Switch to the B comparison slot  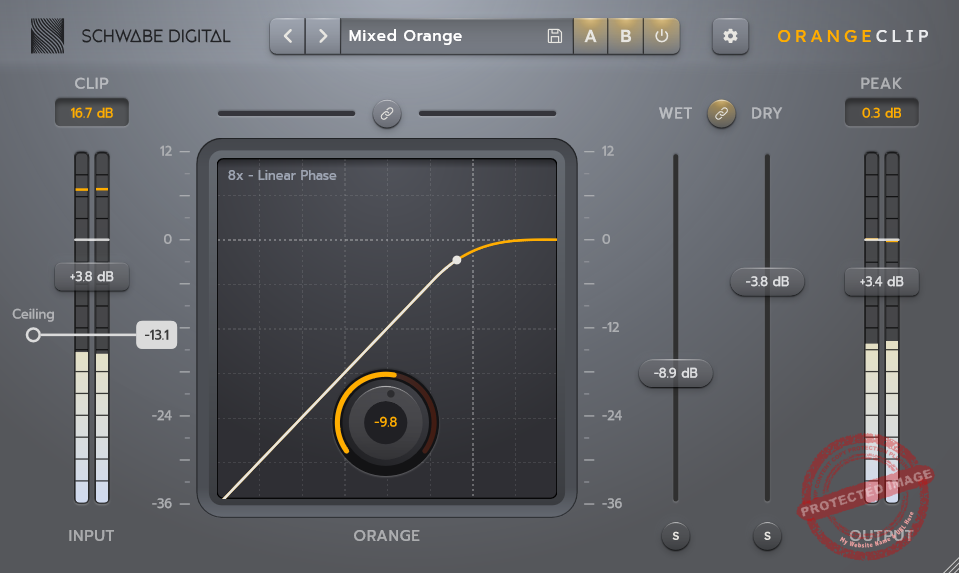(626, 36)
